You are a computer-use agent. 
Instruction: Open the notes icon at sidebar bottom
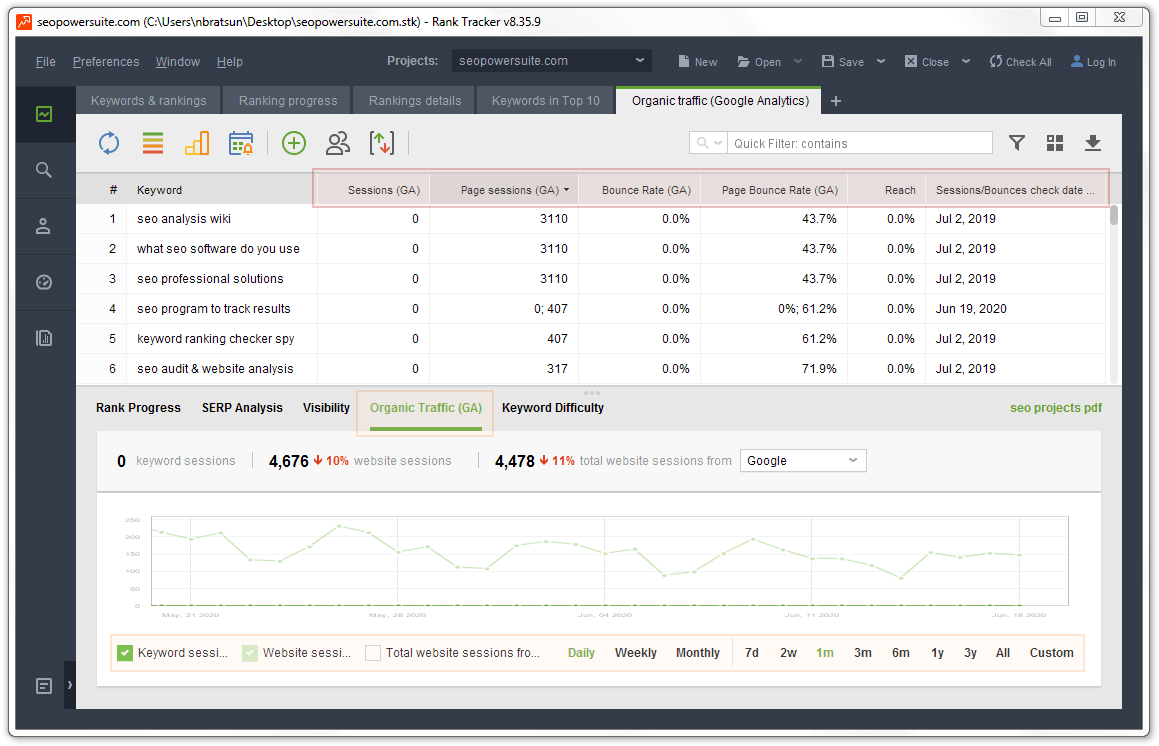click(44, 686)
